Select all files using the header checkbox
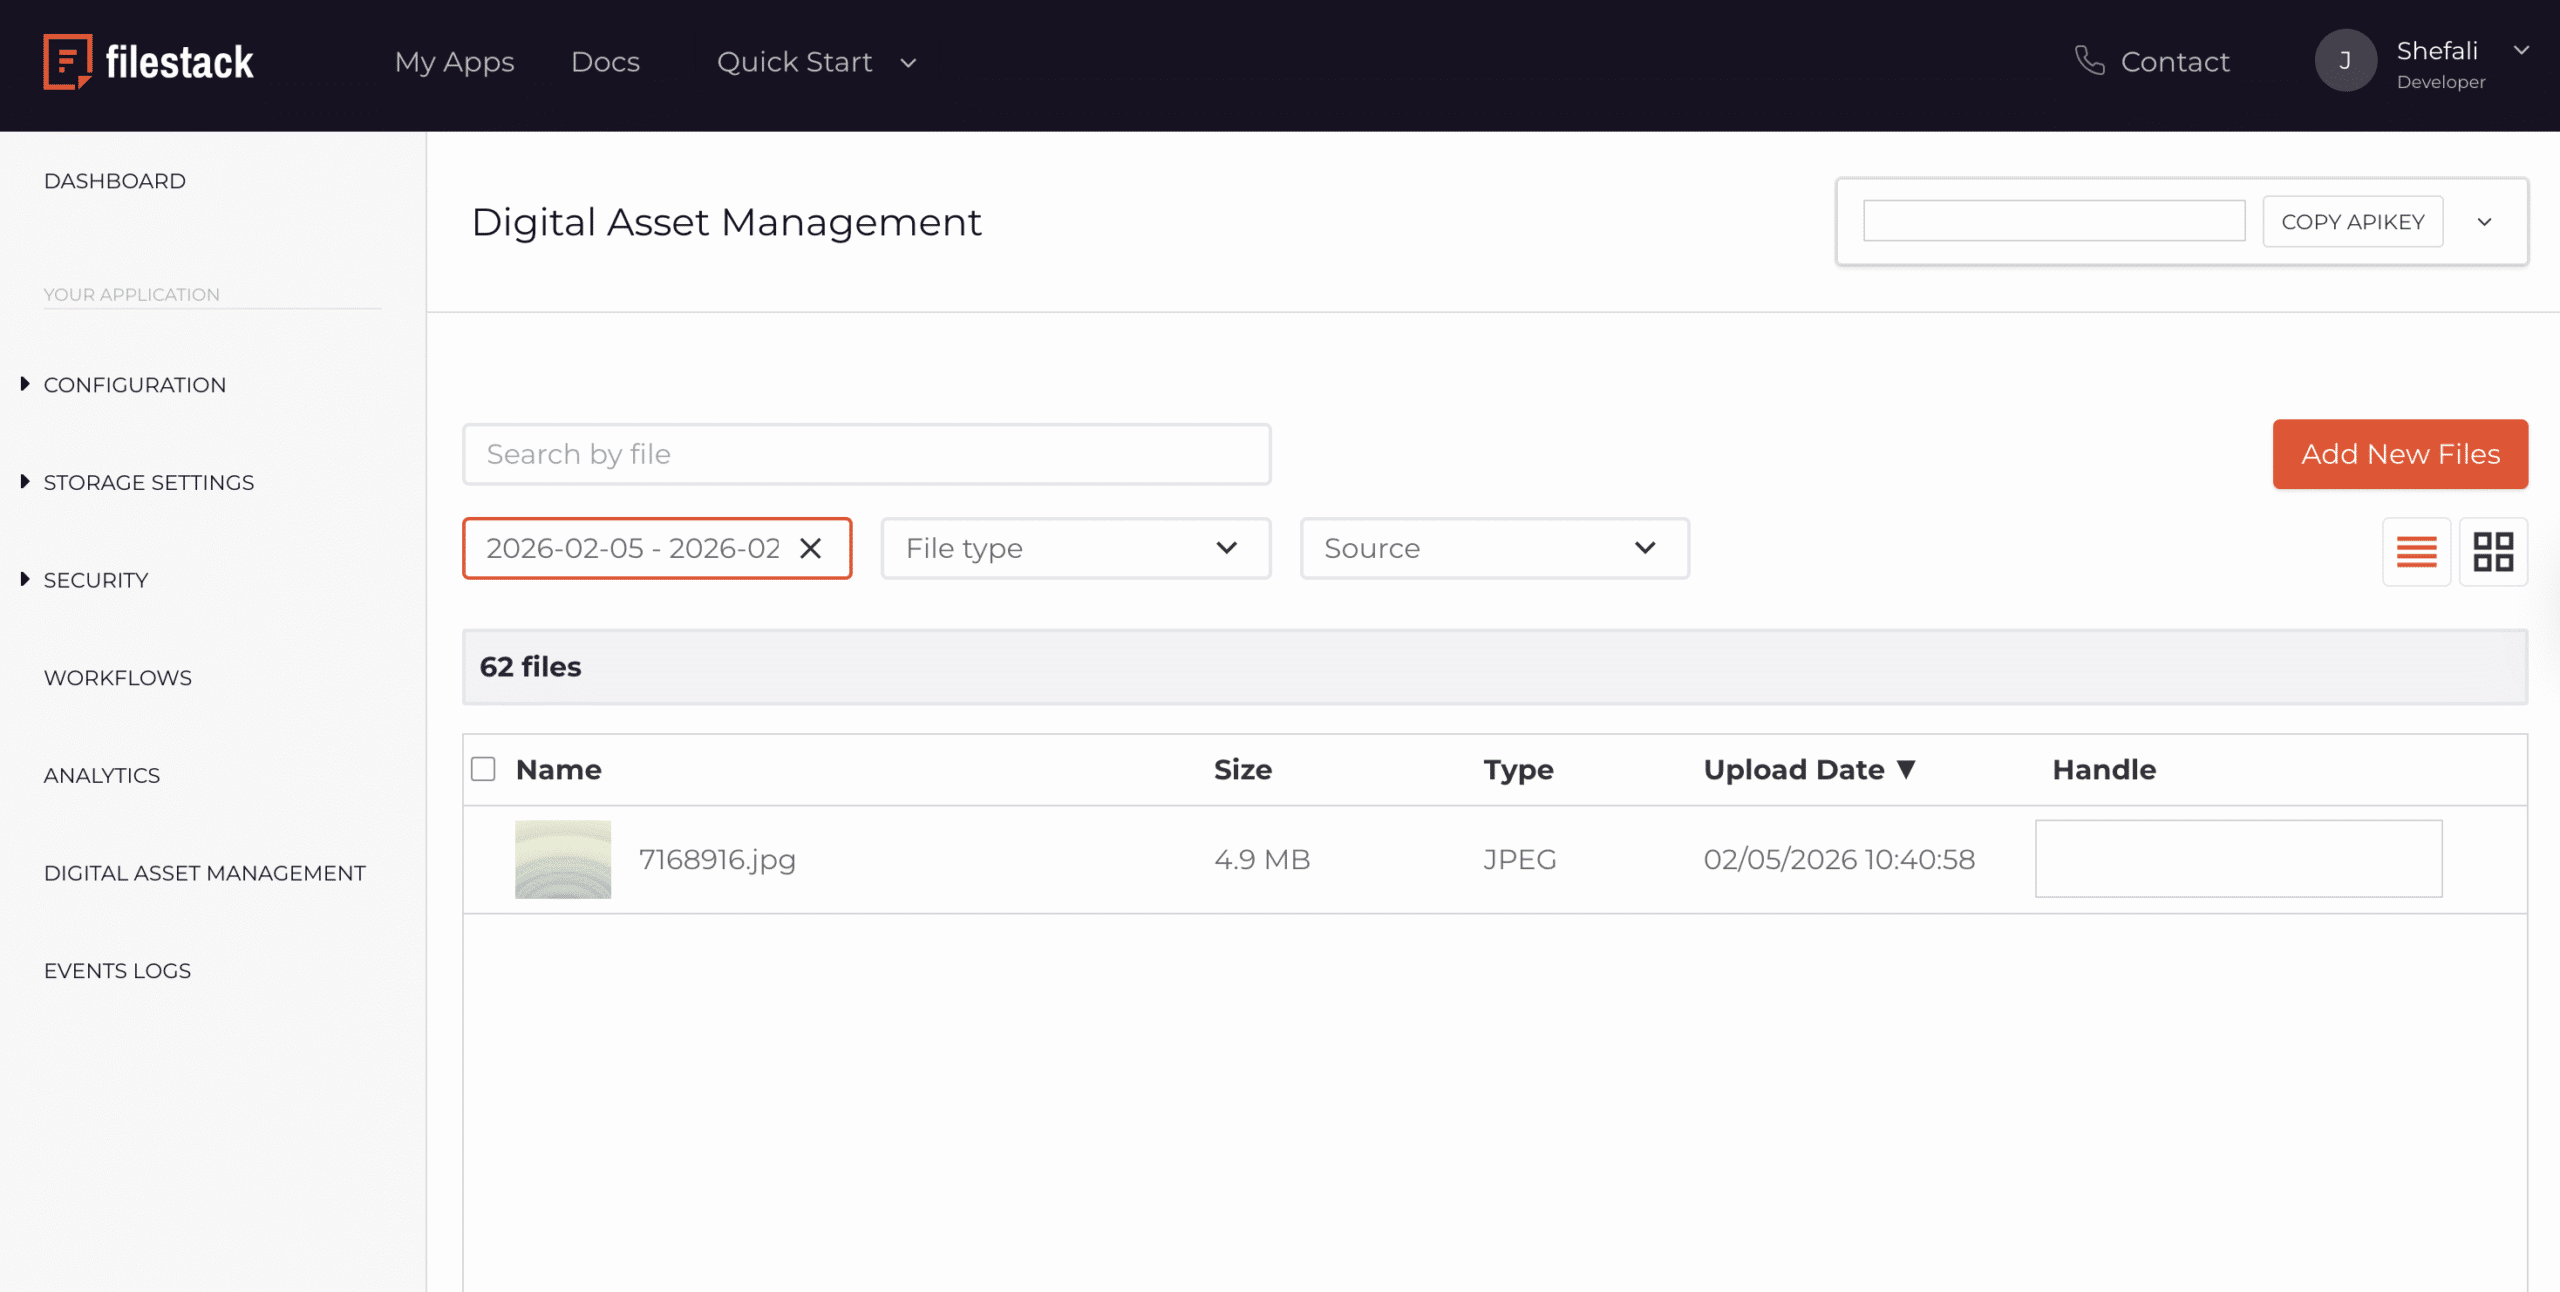2560x1292 pixels. coord(484,769)
